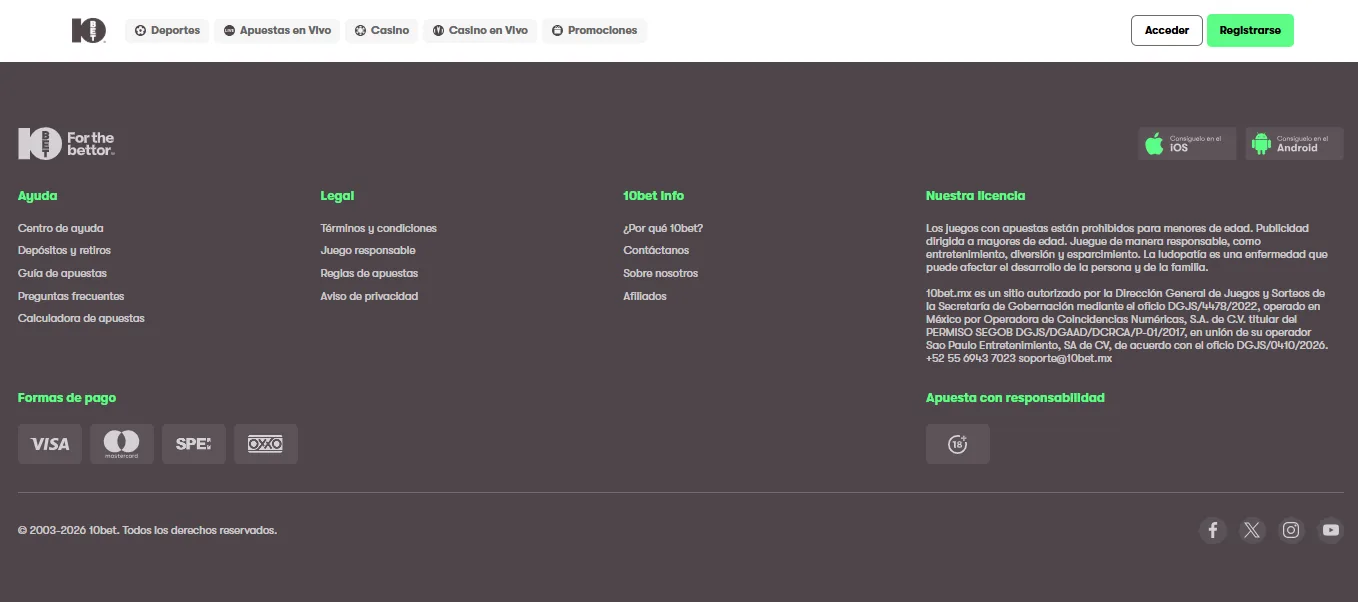Click the Mastercard payment icon
The width and height of the screenshot is (1358, 602).
pos(122,444)
